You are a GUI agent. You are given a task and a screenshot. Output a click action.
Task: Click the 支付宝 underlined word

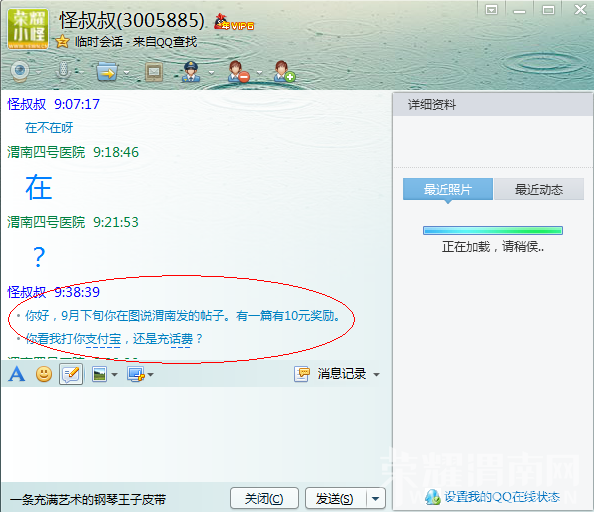103,339
